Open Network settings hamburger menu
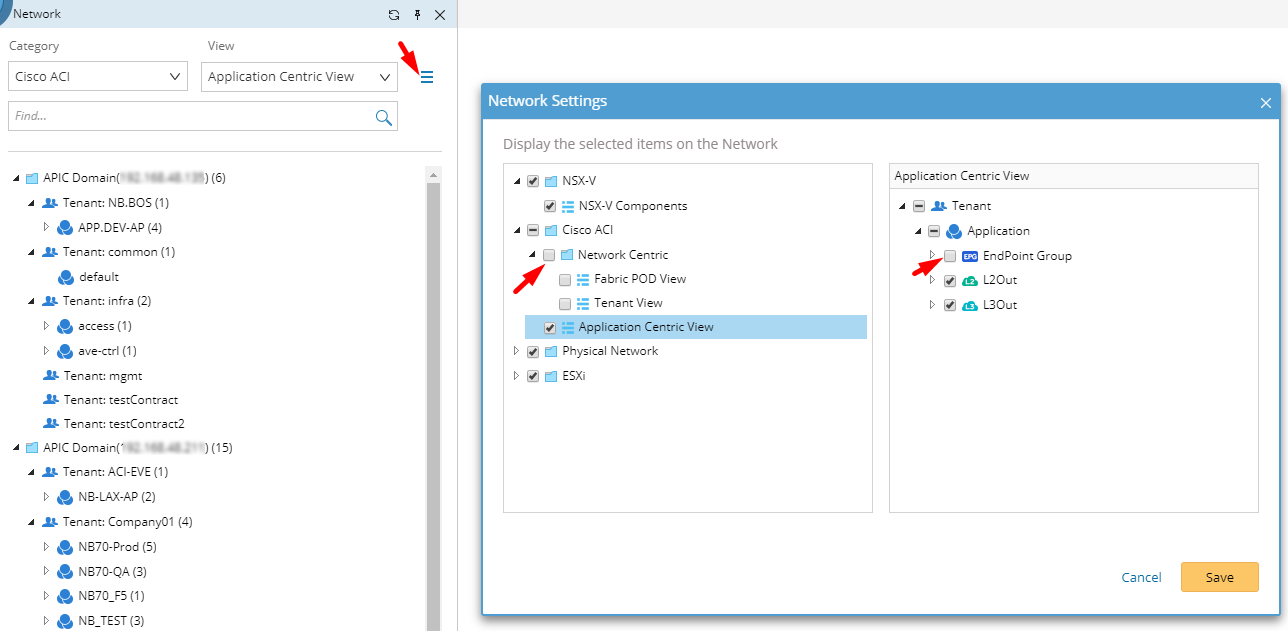This screenshot has height=631, width=1288. (427, 77)
